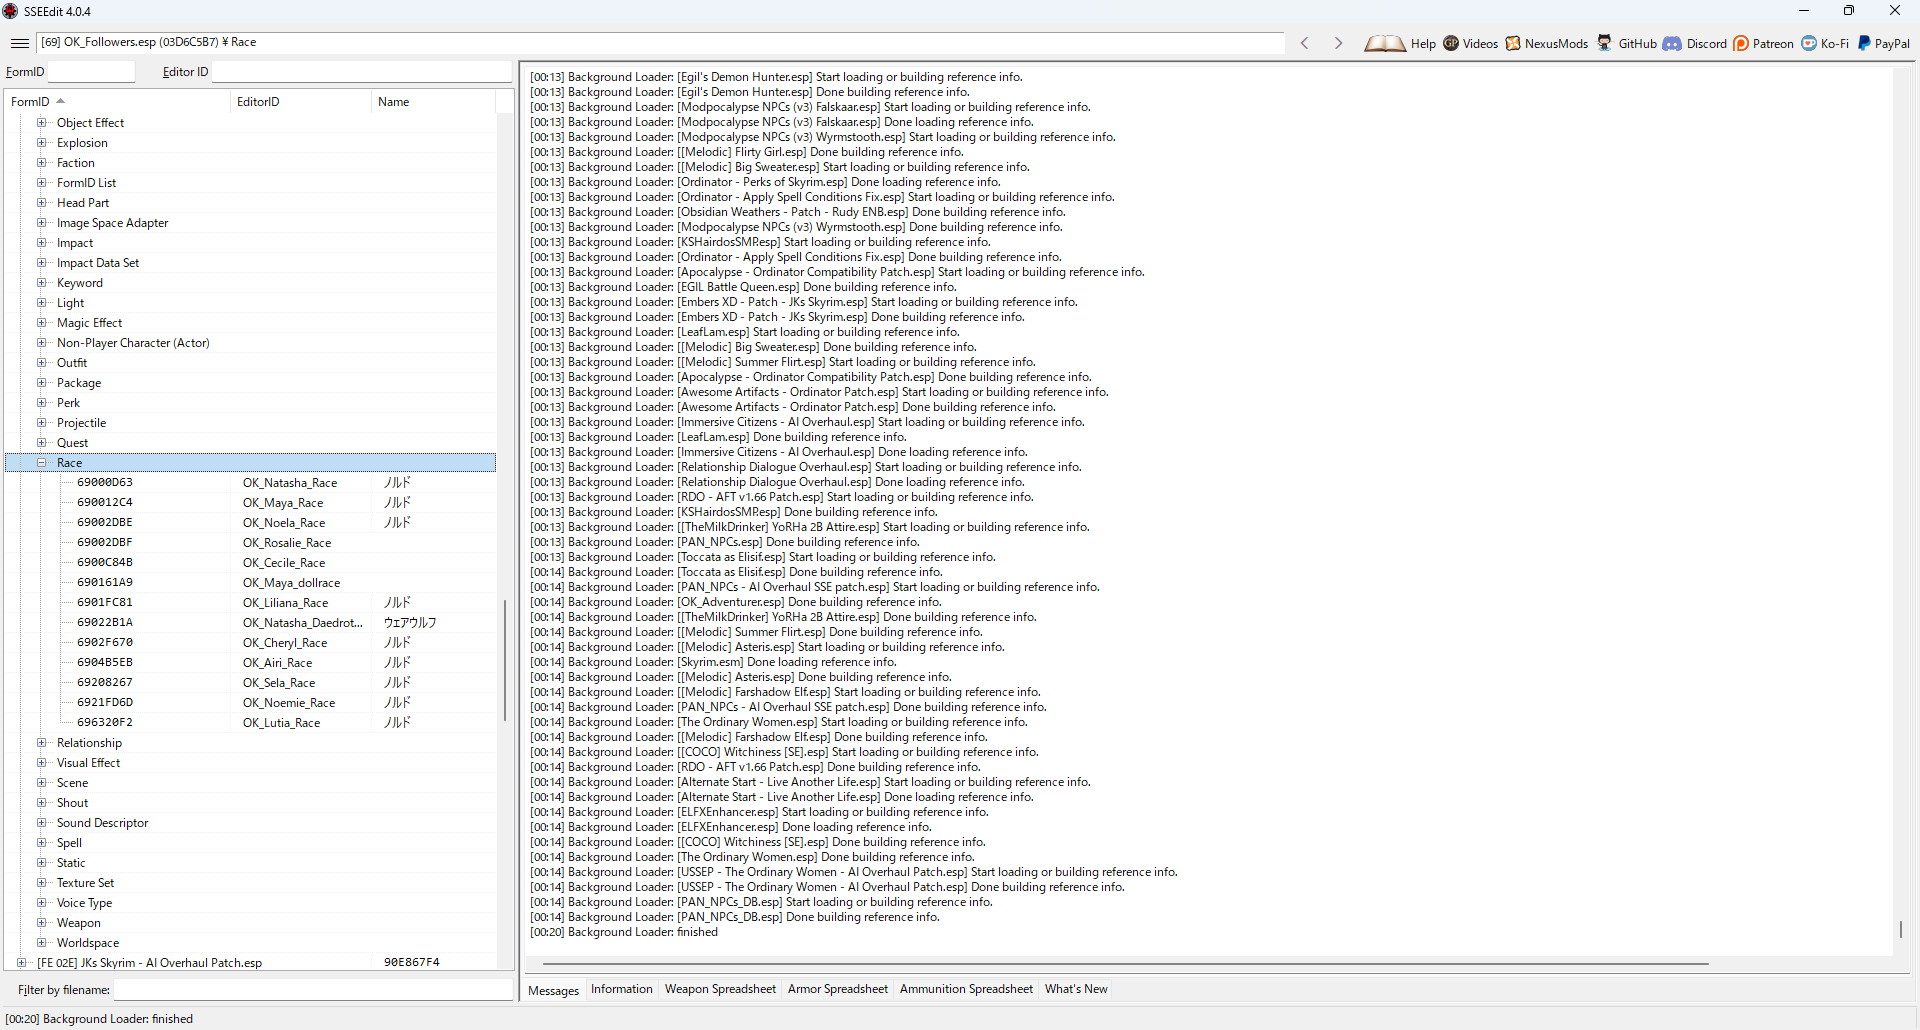This screenshot has height=1030, width=1920.
Task: Expand the Weapon node
Action: pyautogui.click(x=42, y=922)
